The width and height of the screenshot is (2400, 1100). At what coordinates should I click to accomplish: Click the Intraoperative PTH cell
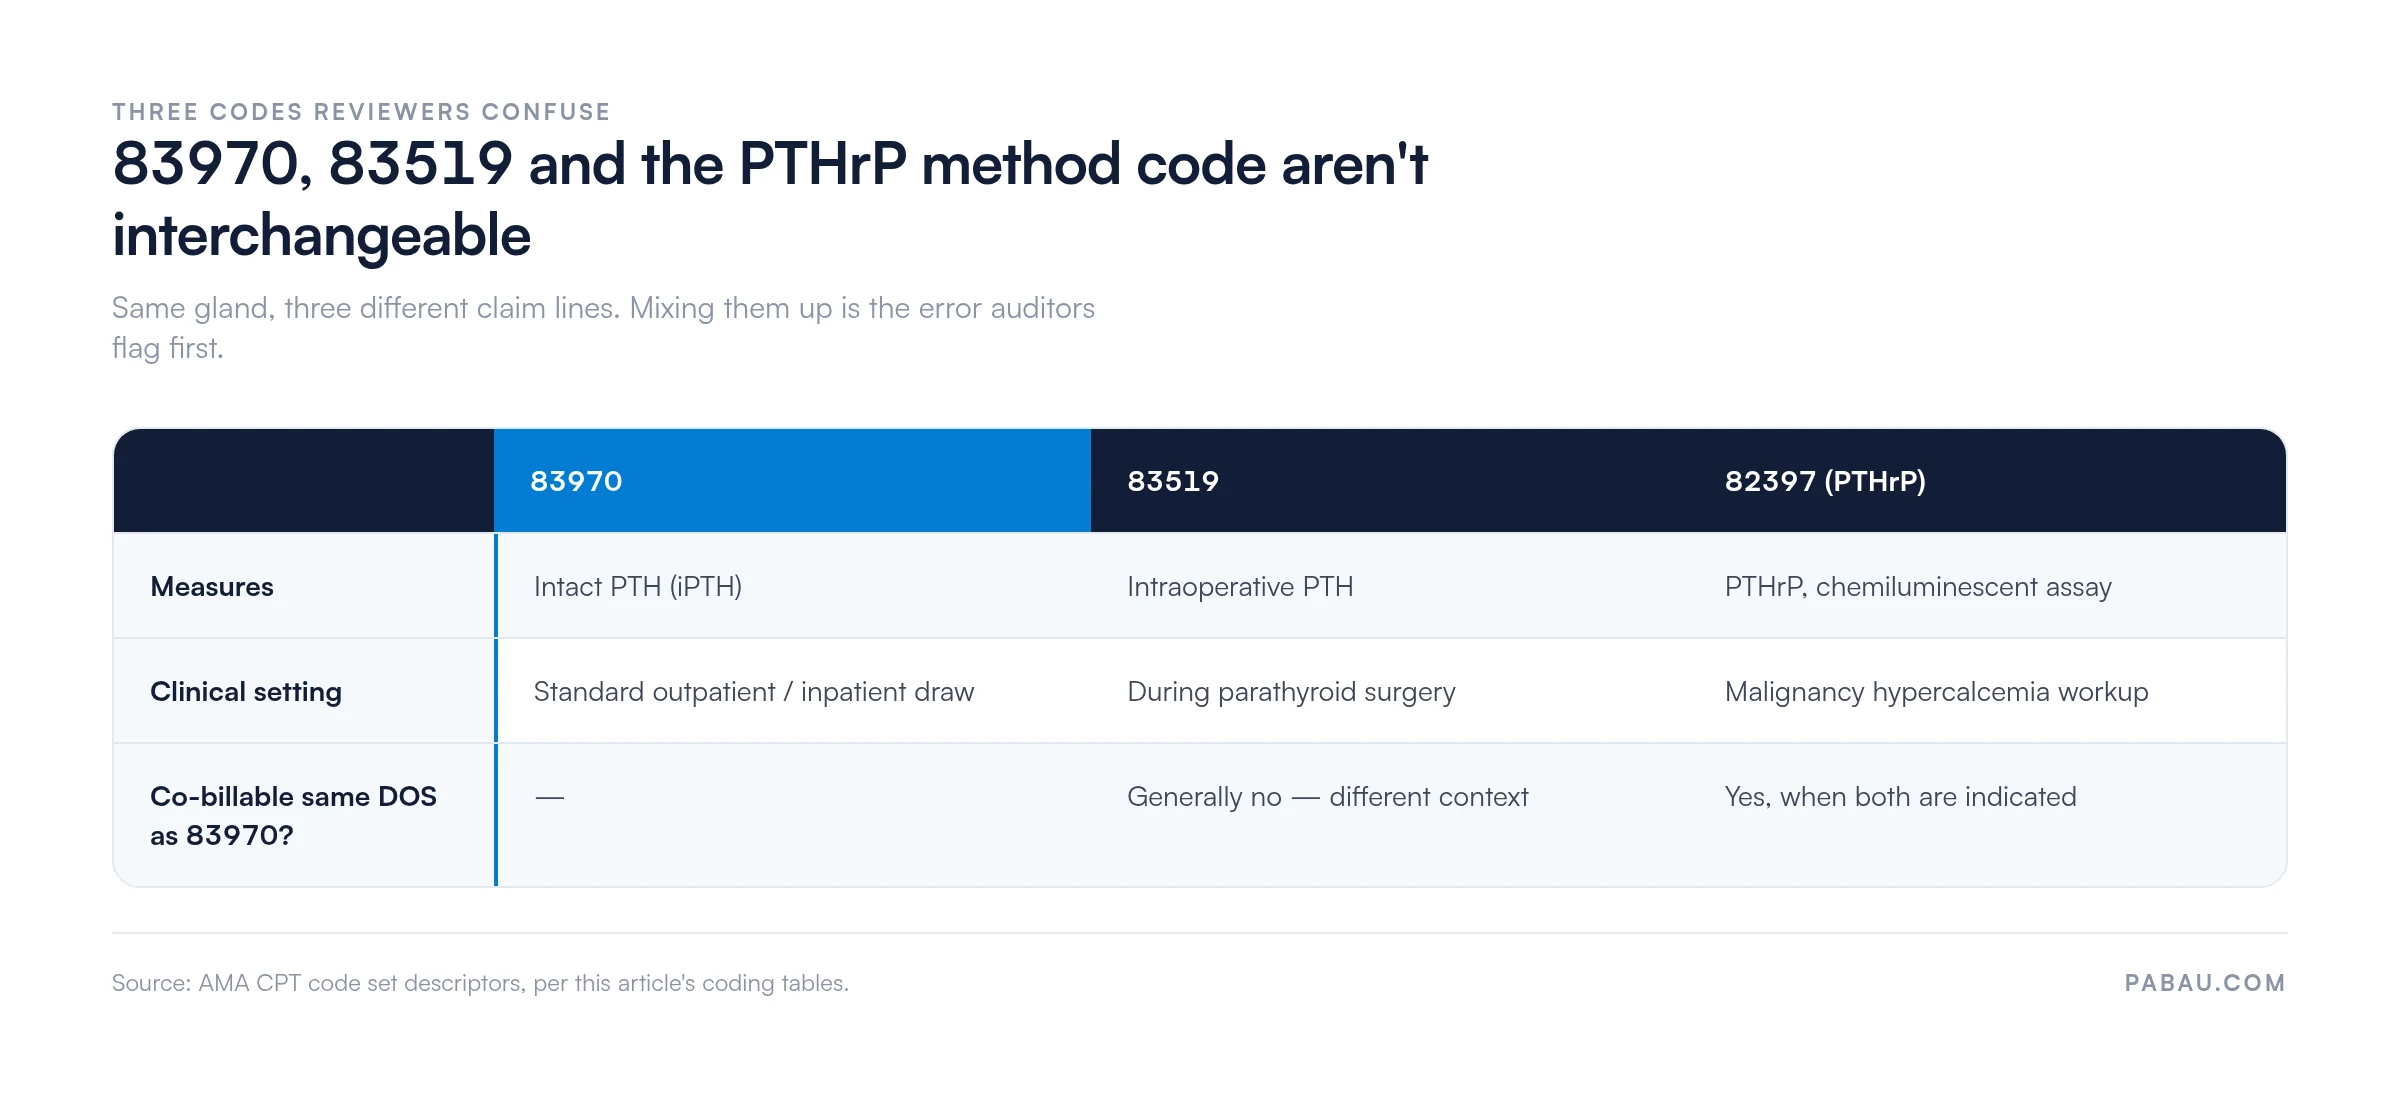click(1240, 587)
